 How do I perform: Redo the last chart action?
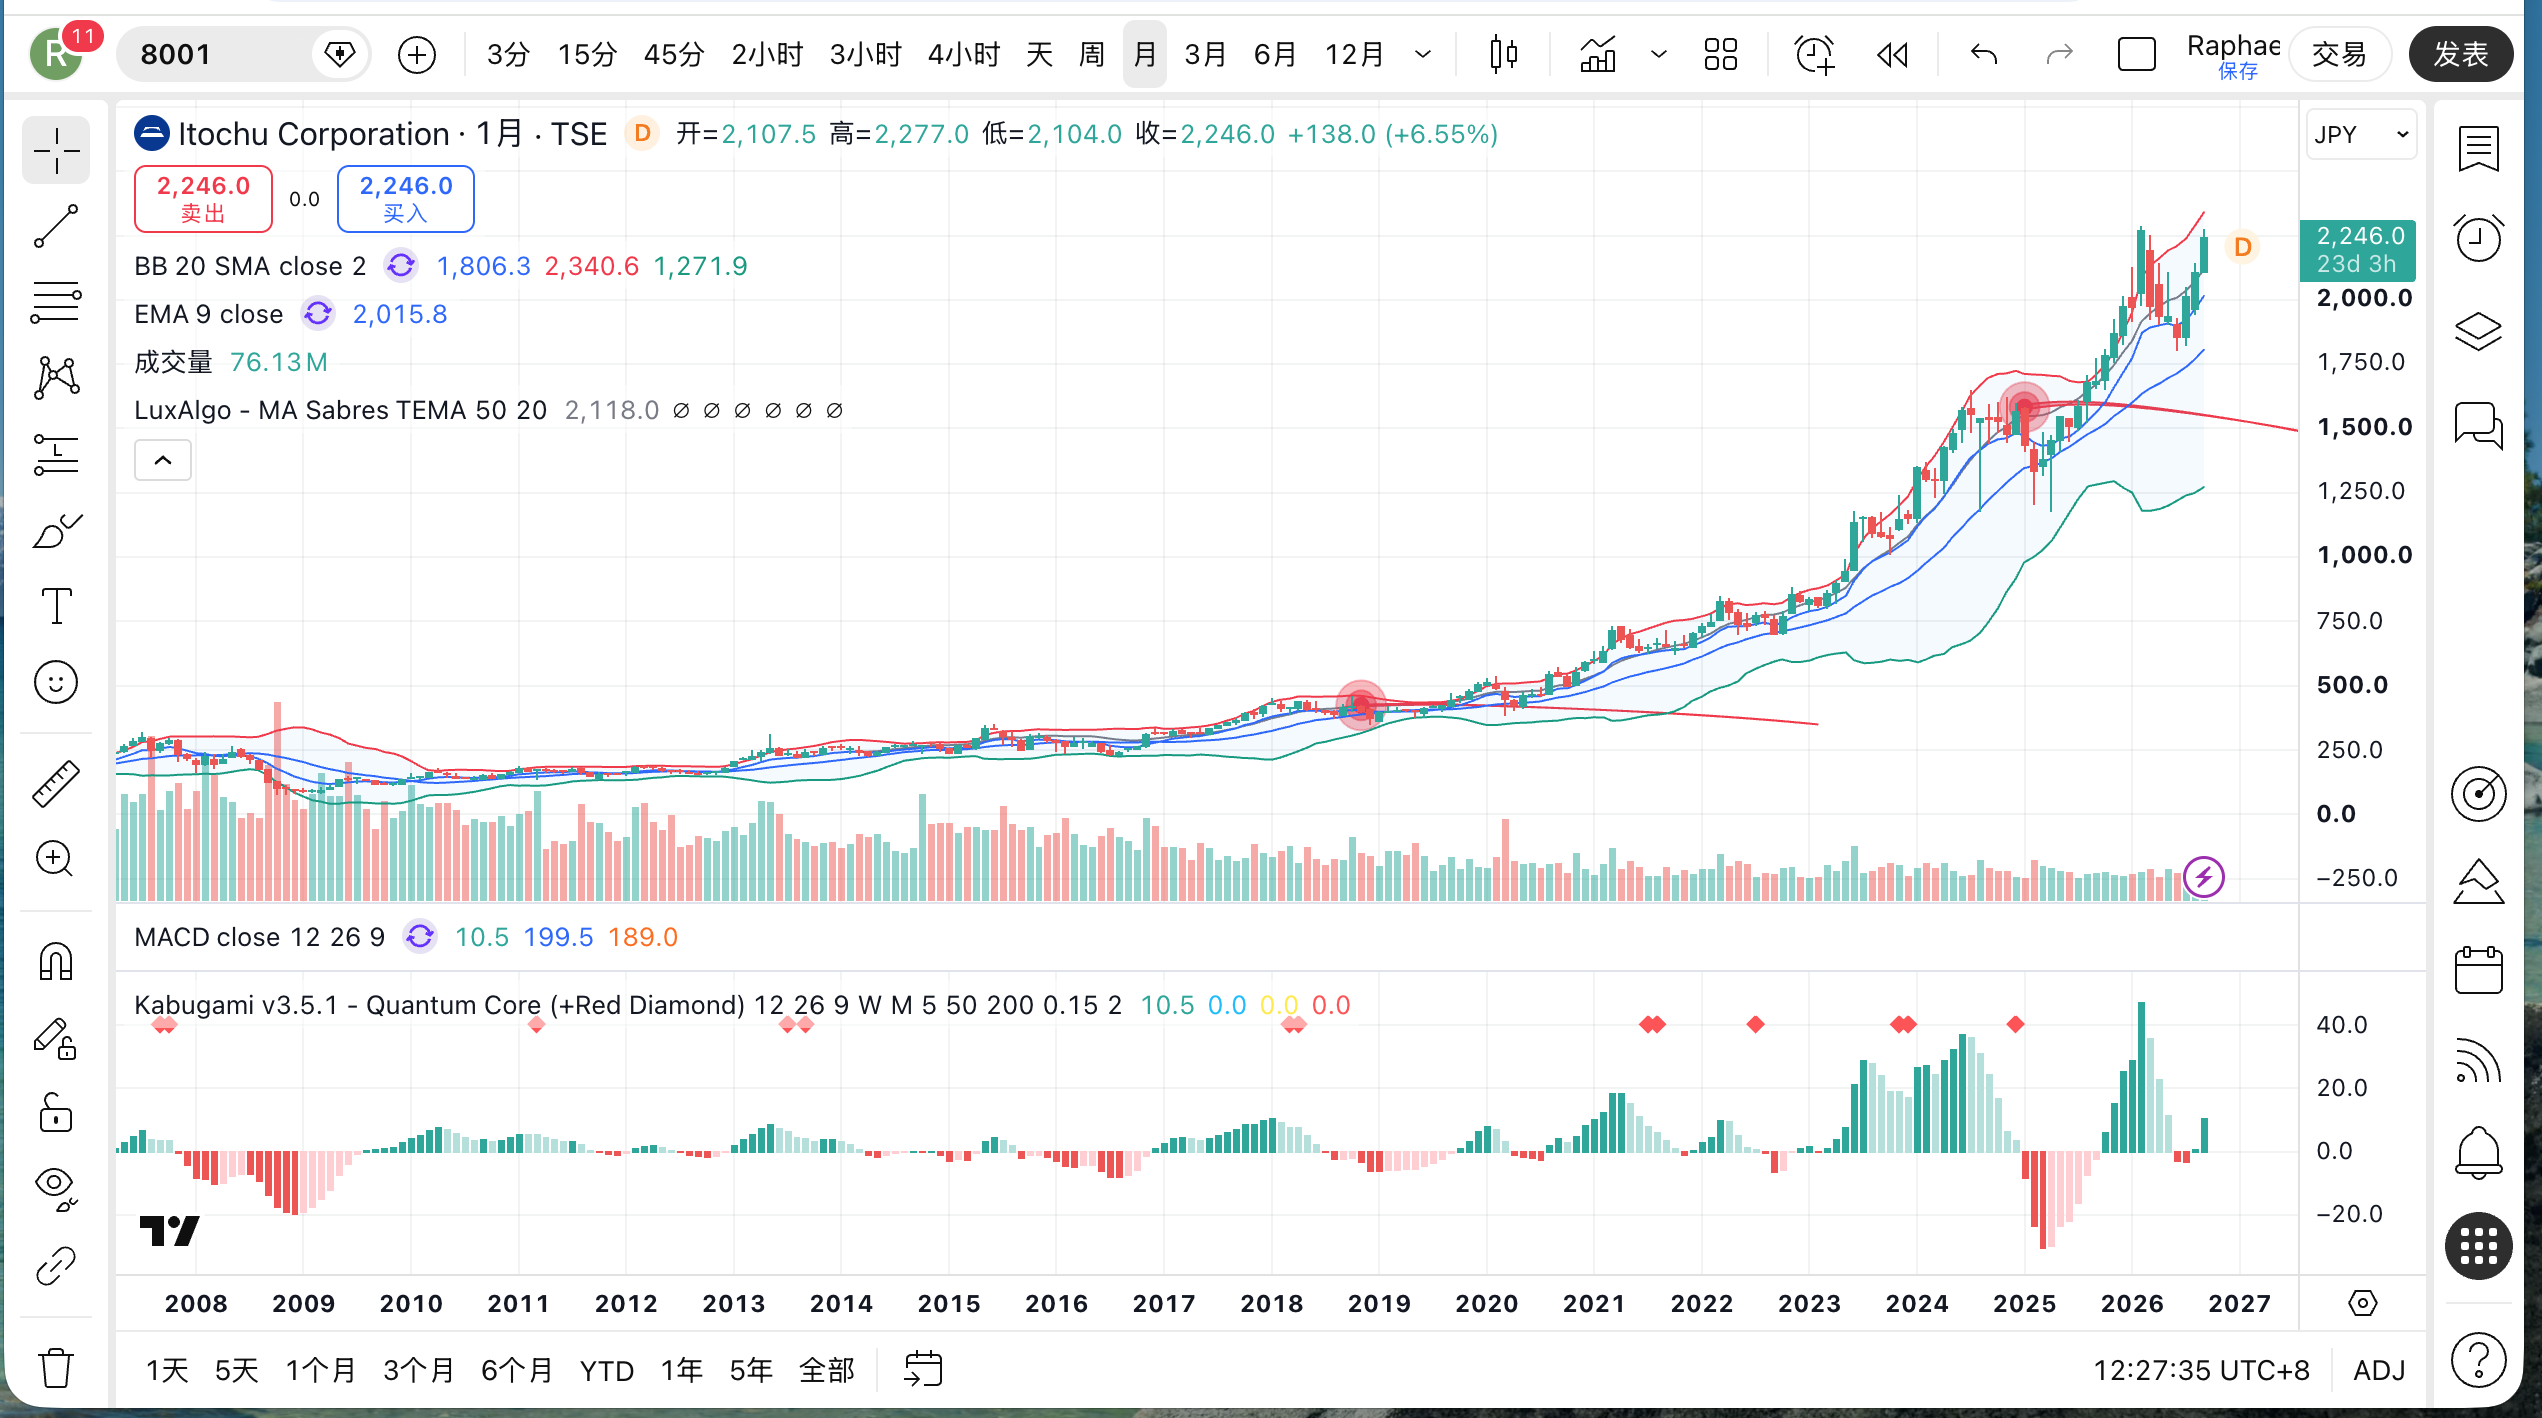pos(2060,54)
